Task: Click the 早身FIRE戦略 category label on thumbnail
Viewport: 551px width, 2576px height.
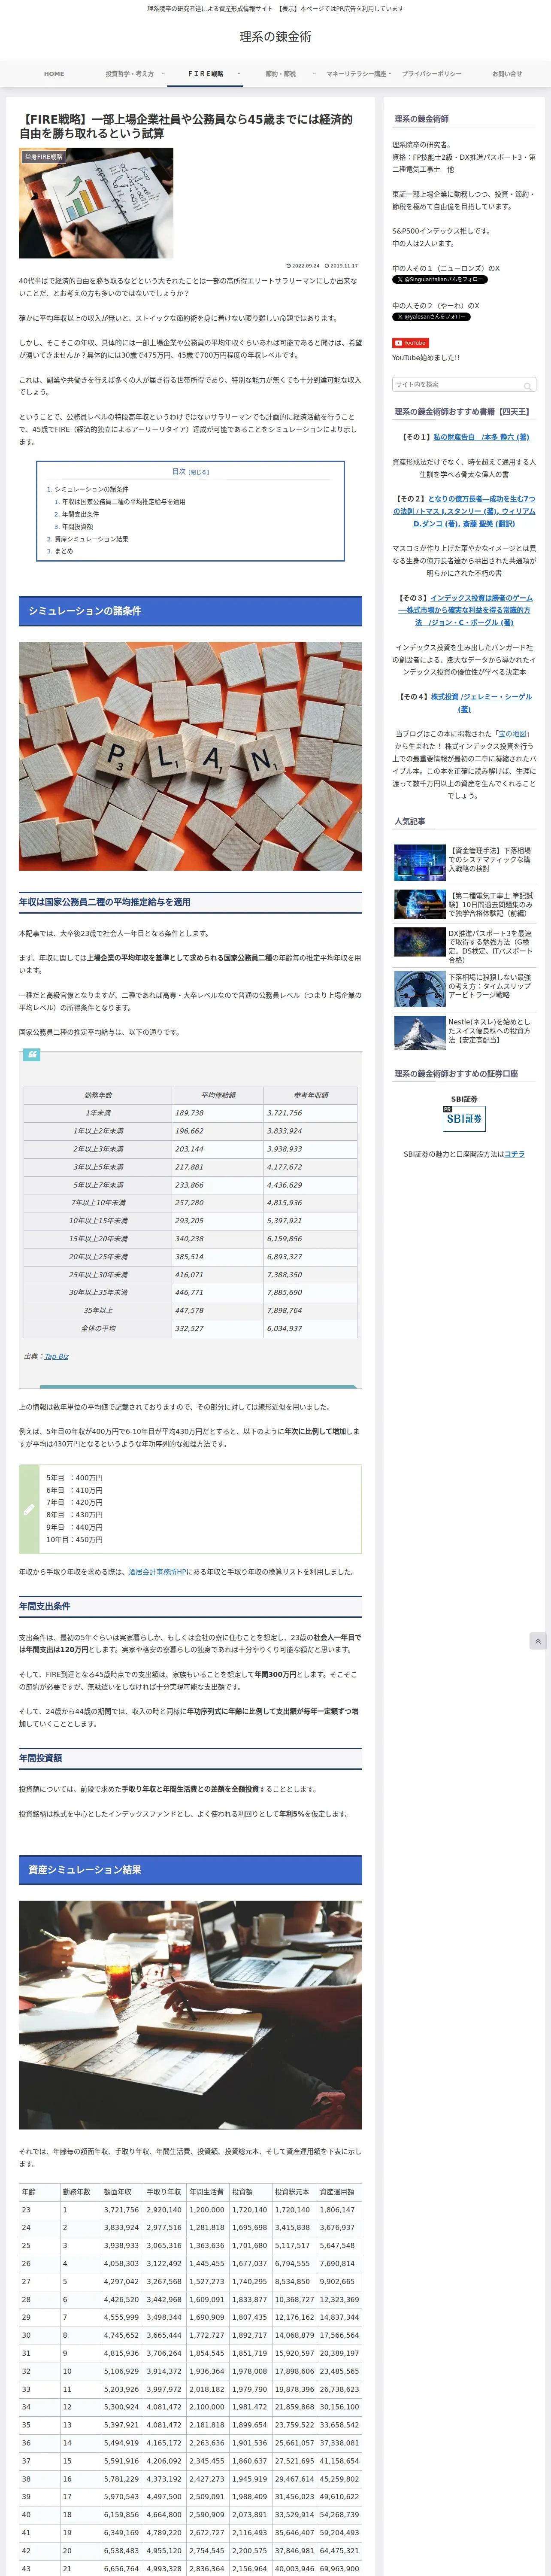Action: (43, 157)
